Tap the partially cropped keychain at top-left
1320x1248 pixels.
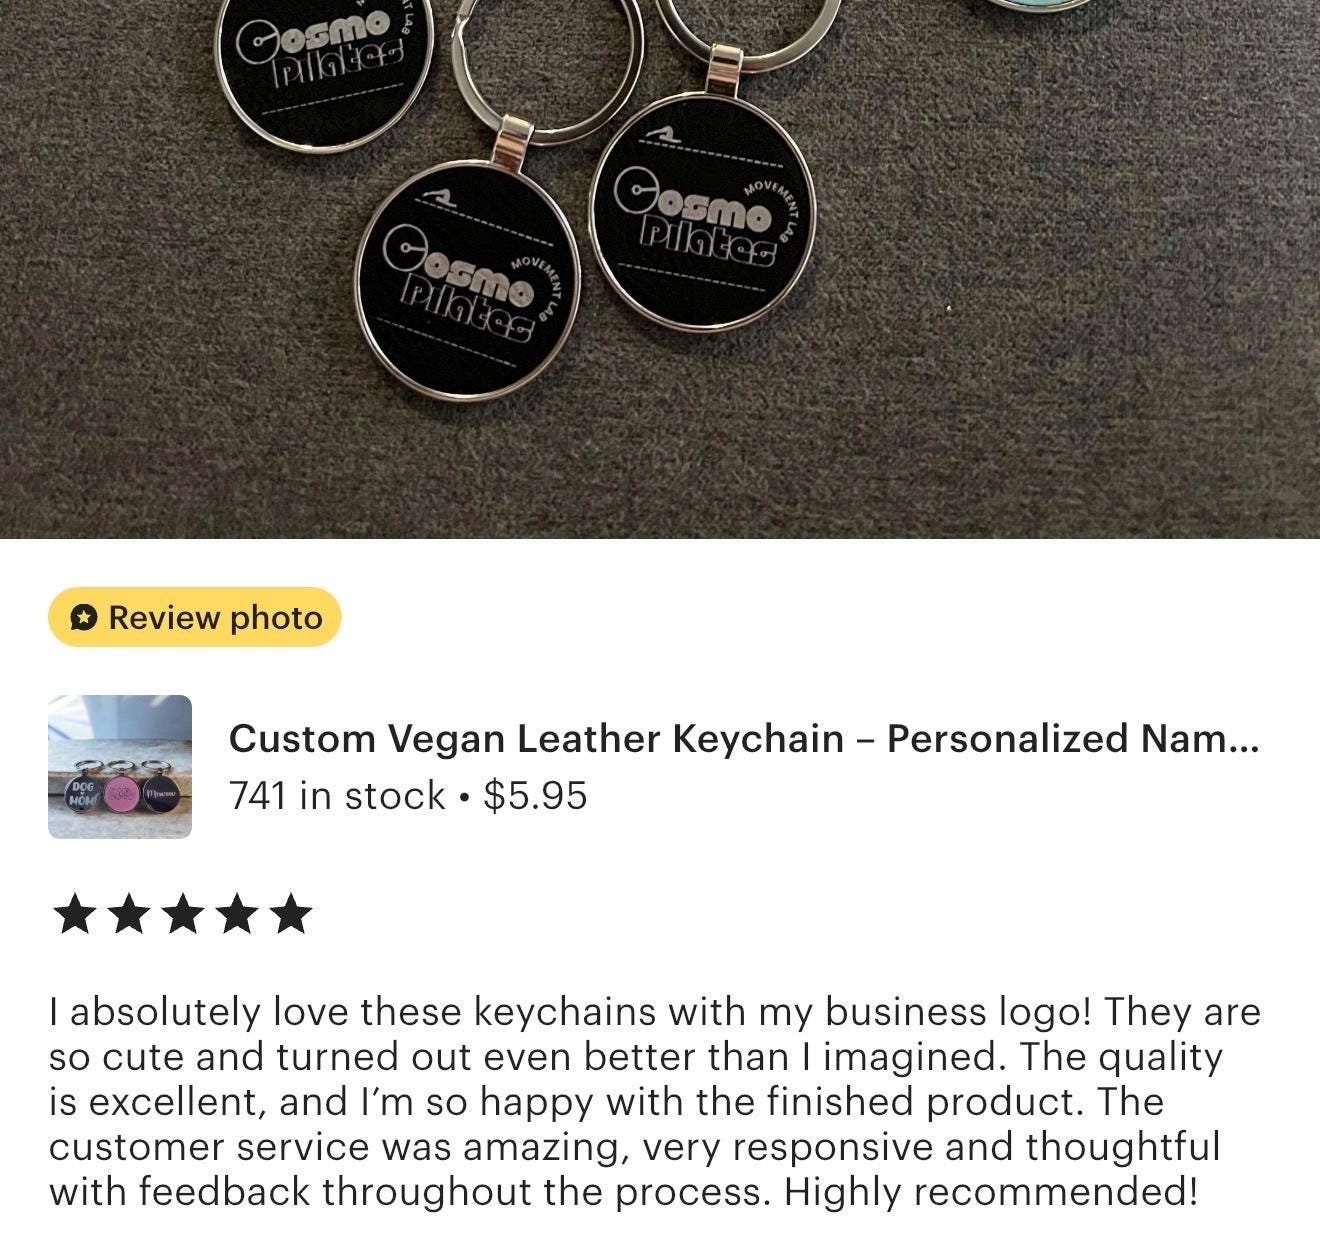click(x=326, y=70)
